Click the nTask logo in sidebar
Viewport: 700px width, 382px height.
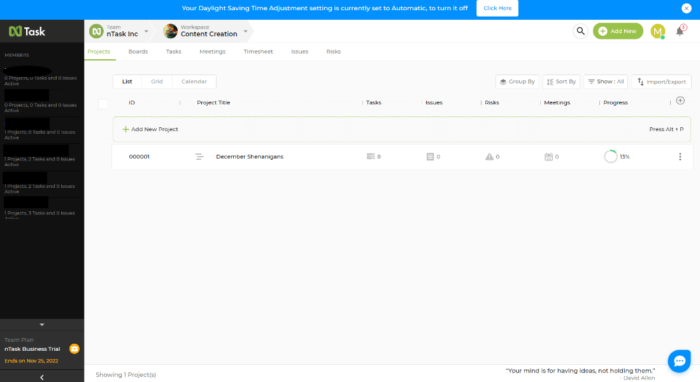tap(27, 31)
